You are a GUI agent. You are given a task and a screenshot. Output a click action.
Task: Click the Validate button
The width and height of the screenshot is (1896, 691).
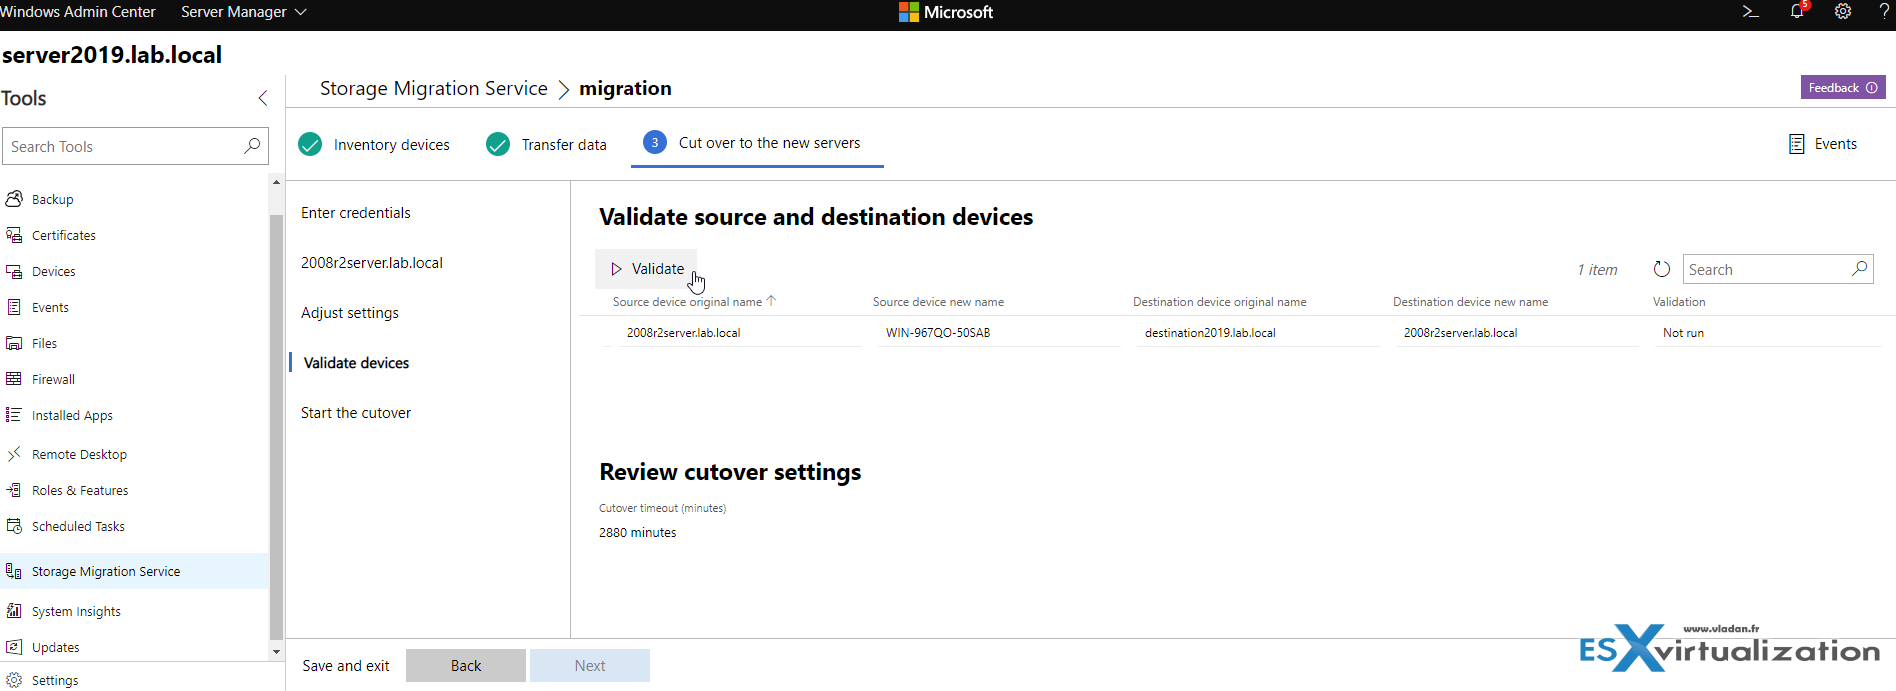[646, 269]
